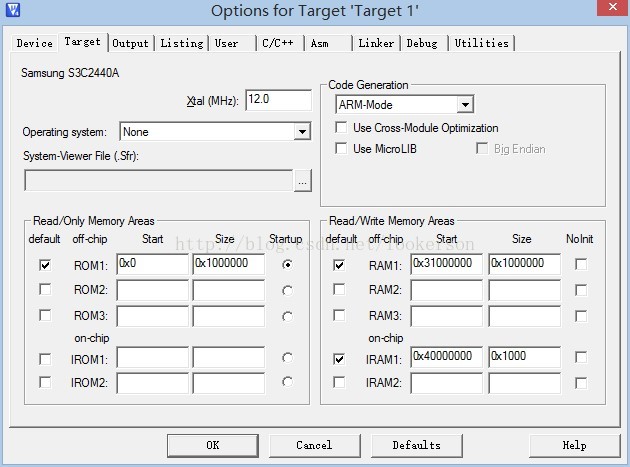Image resolution: width=630 pixels, height=467 pixels.
Task: Close the Options for Target dialog
Action: point(613,7)
